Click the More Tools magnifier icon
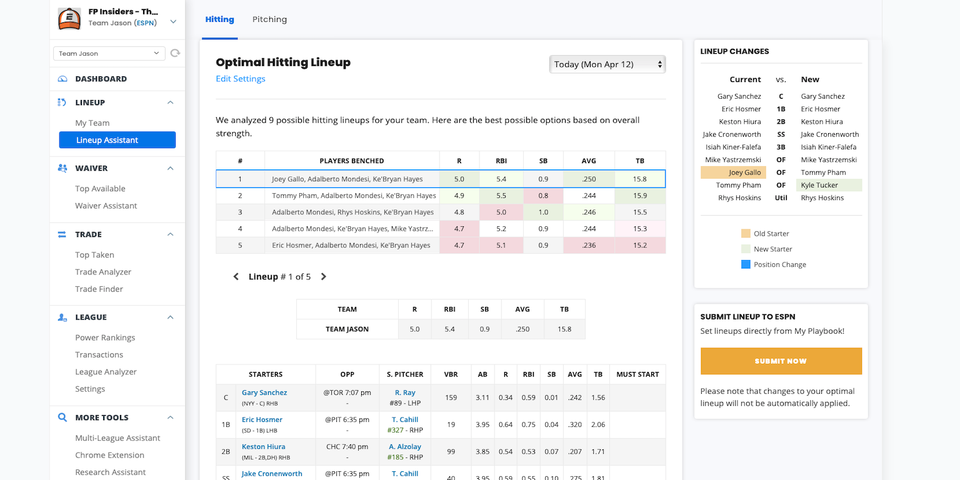The width and height of the screenshot is (960, 480). click(62, 418)
